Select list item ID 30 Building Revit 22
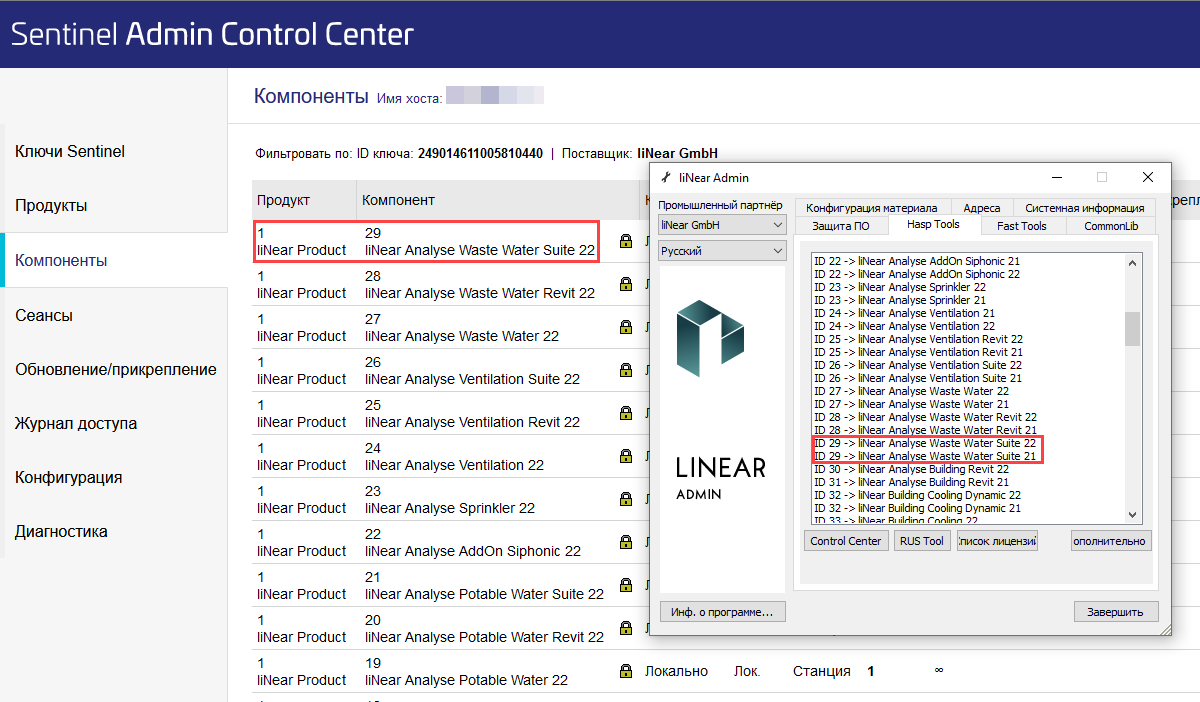1200x702 pixels. [x=911, y=469]
